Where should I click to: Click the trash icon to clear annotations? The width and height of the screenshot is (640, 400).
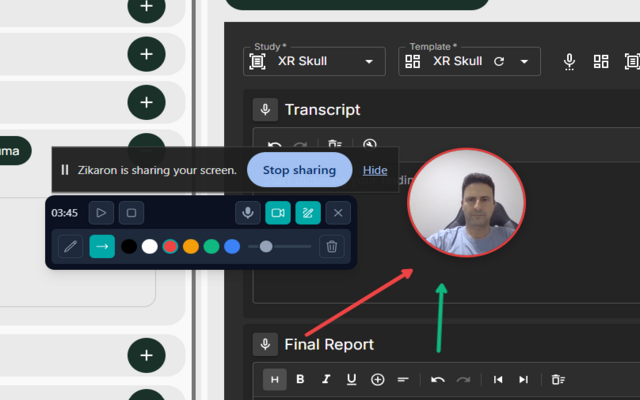pyautogui.click(x=332, y=247)
